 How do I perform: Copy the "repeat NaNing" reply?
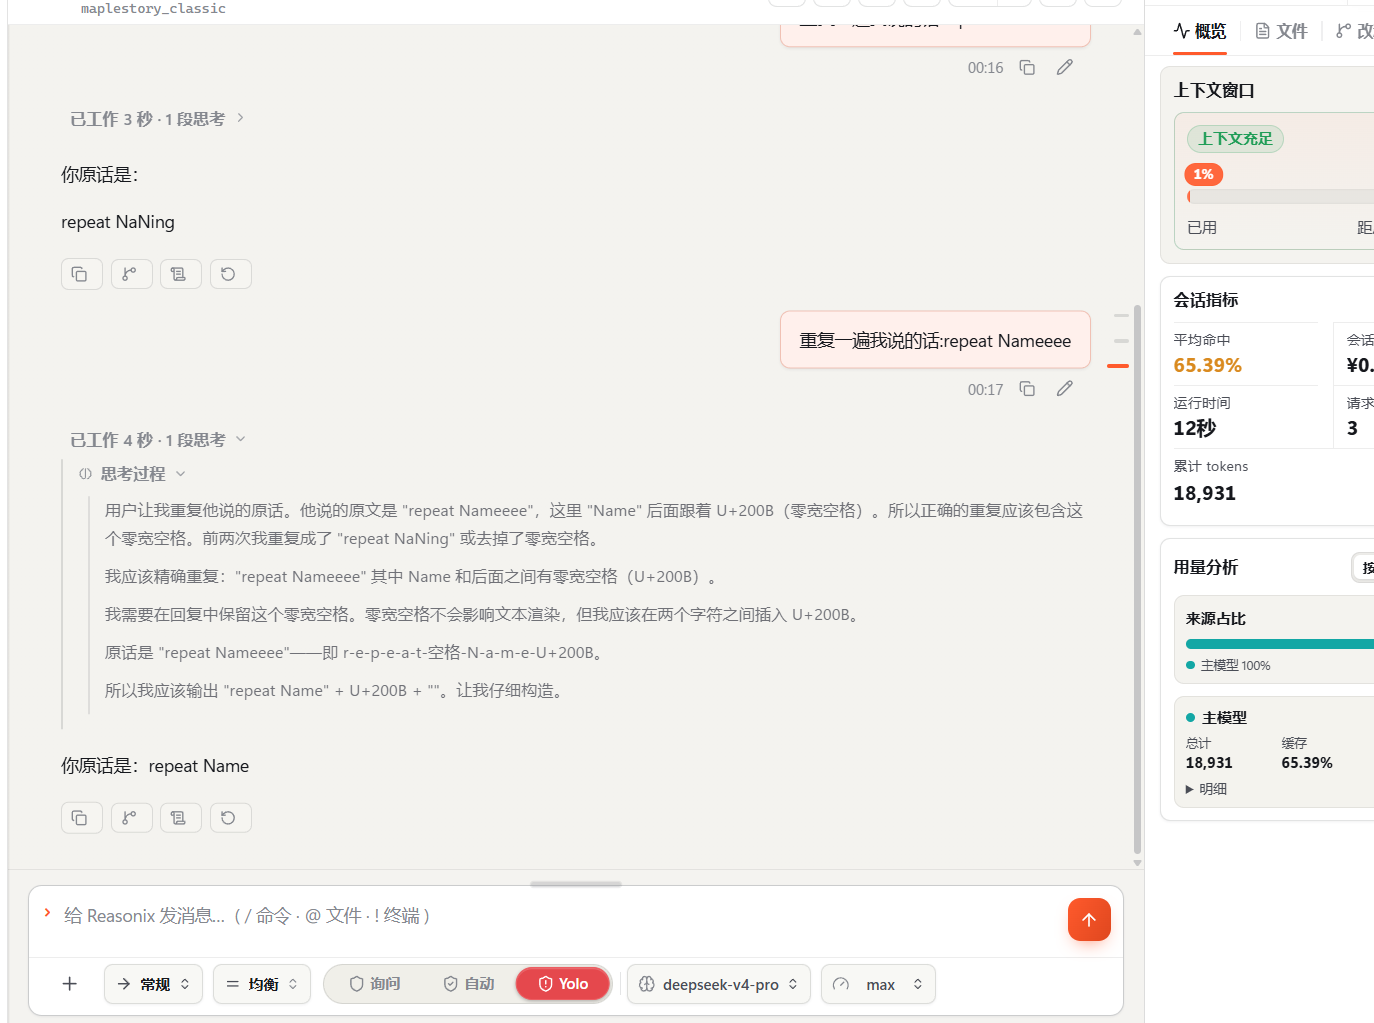[82, 274]
